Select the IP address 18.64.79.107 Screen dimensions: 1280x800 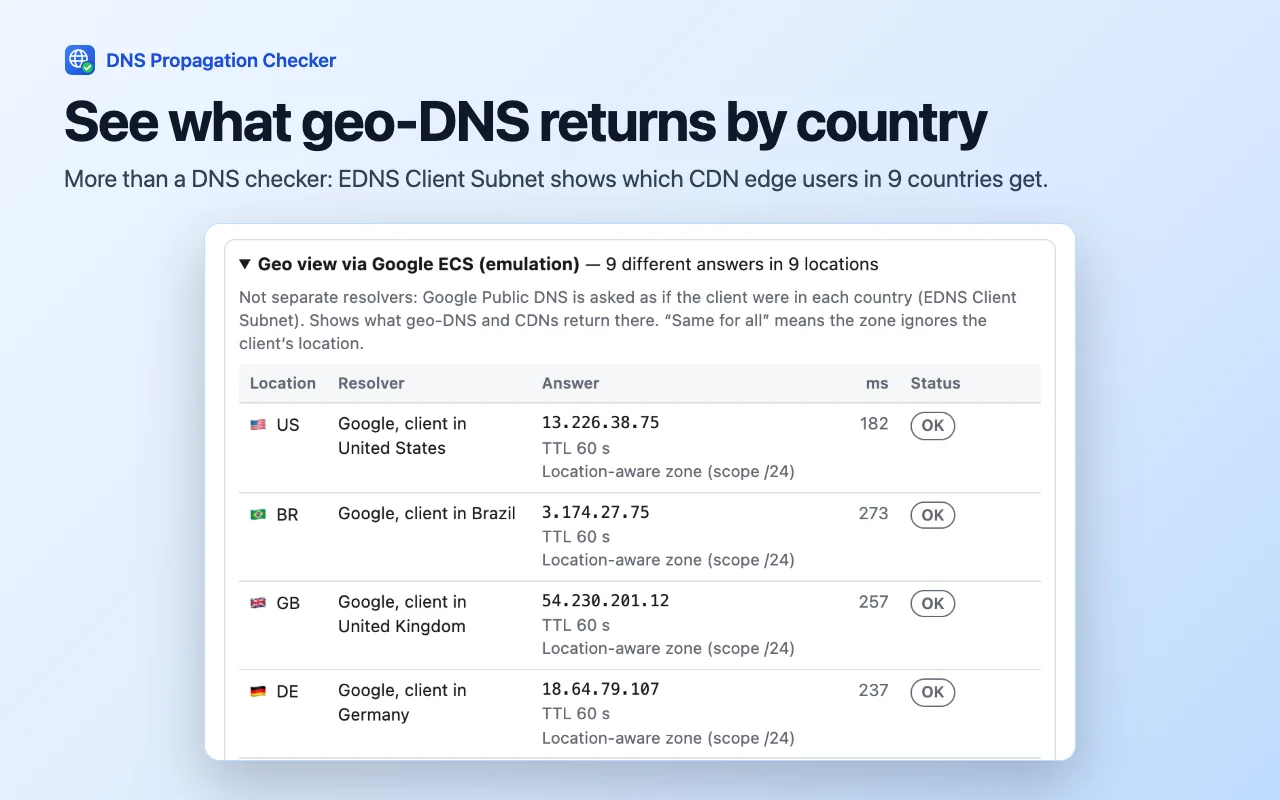coord(600,689)
